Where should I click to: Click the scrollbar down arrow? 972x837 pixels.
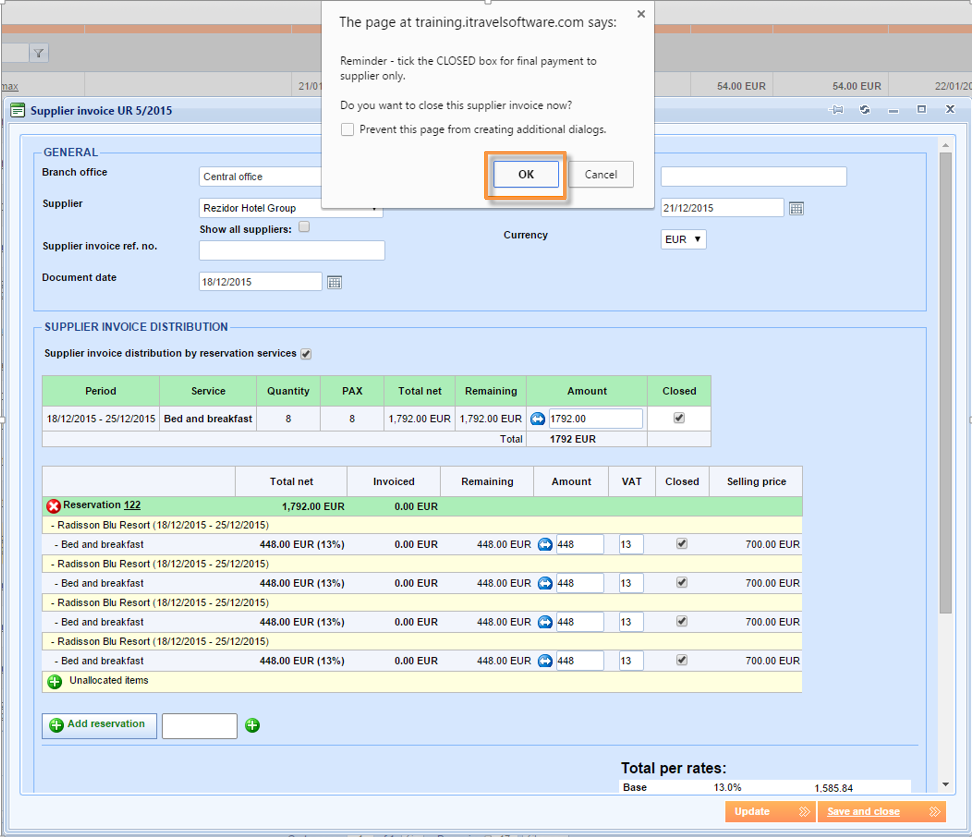point(945,784)
